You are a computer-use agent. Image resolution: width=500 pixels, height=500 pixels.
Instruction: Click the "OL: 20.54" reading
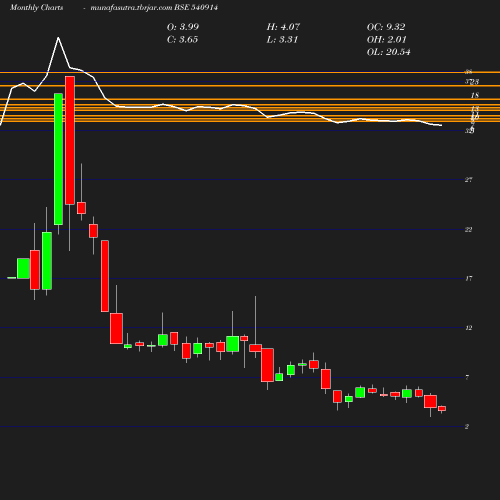click(x=388, y=52)
